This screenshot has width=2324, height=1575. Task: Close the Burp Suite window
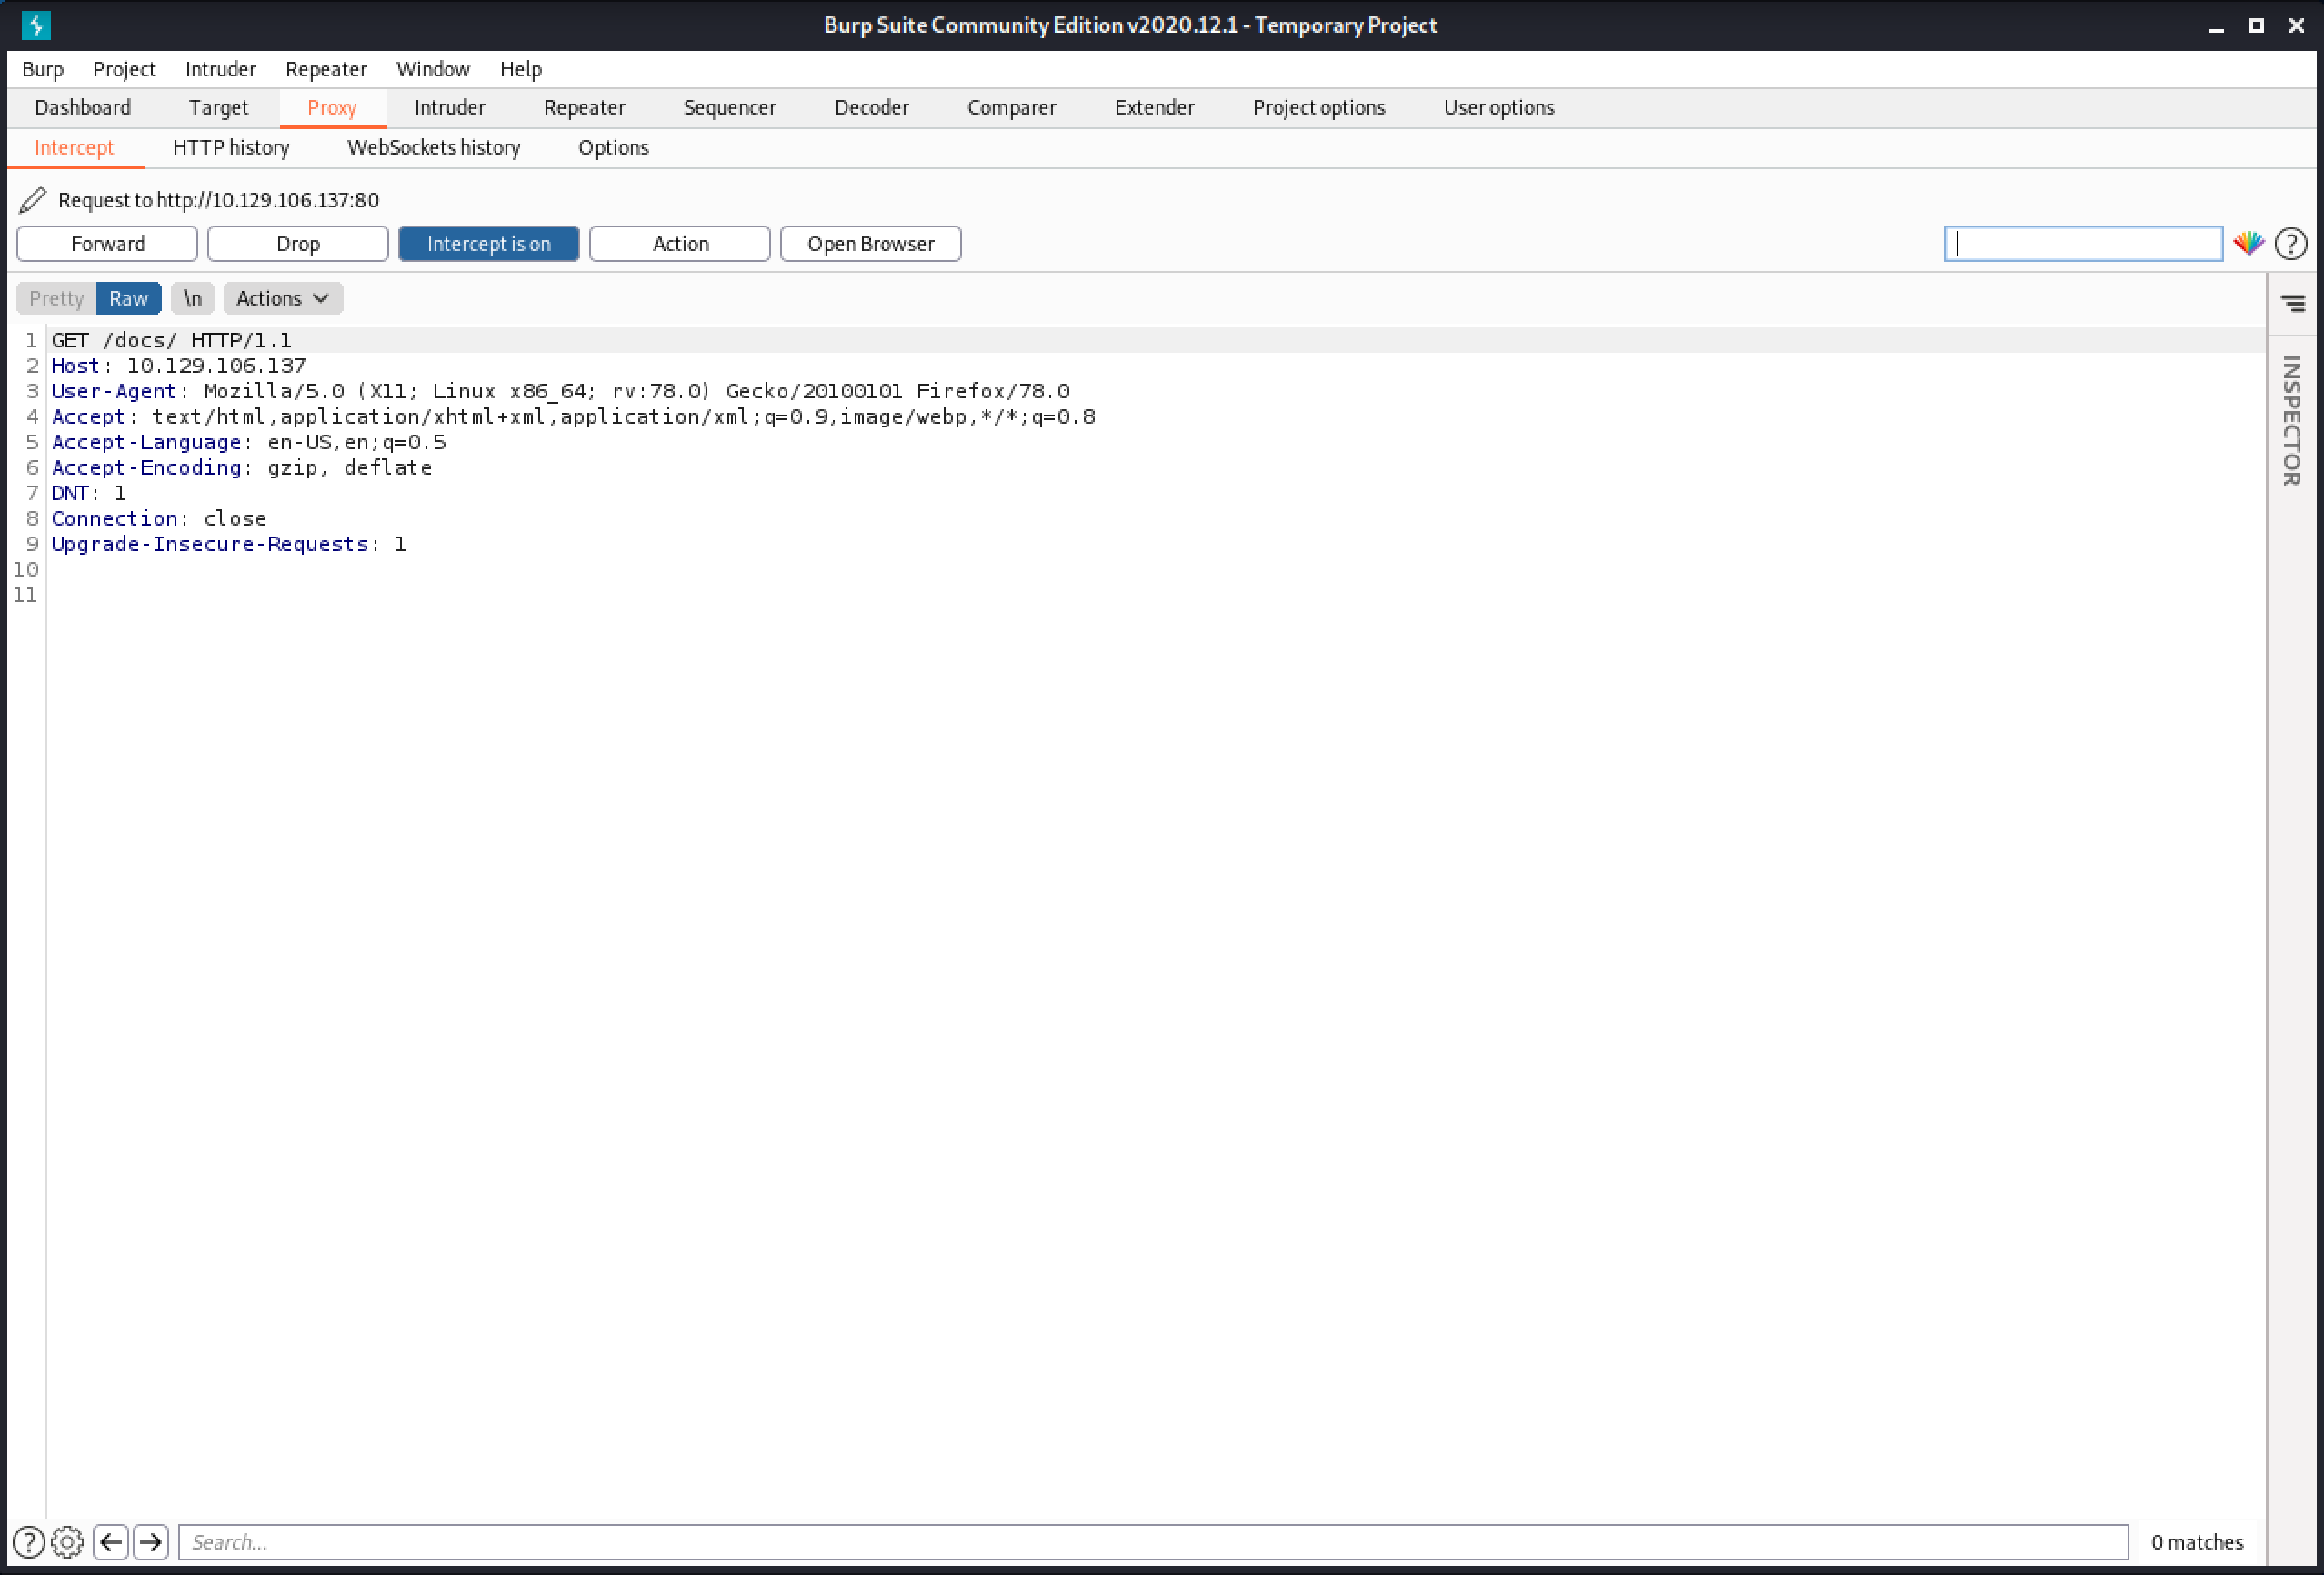(x=2296, y=26)
